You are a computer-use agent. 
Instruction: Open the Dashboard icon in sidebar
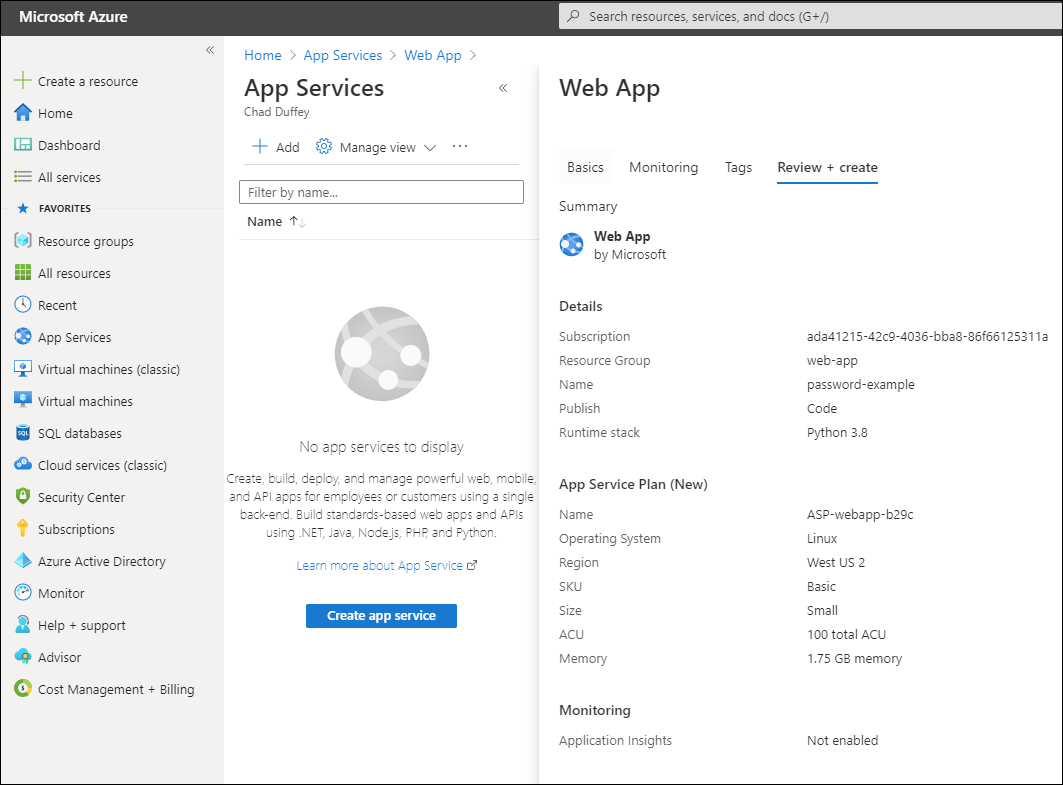pos(22,144)
